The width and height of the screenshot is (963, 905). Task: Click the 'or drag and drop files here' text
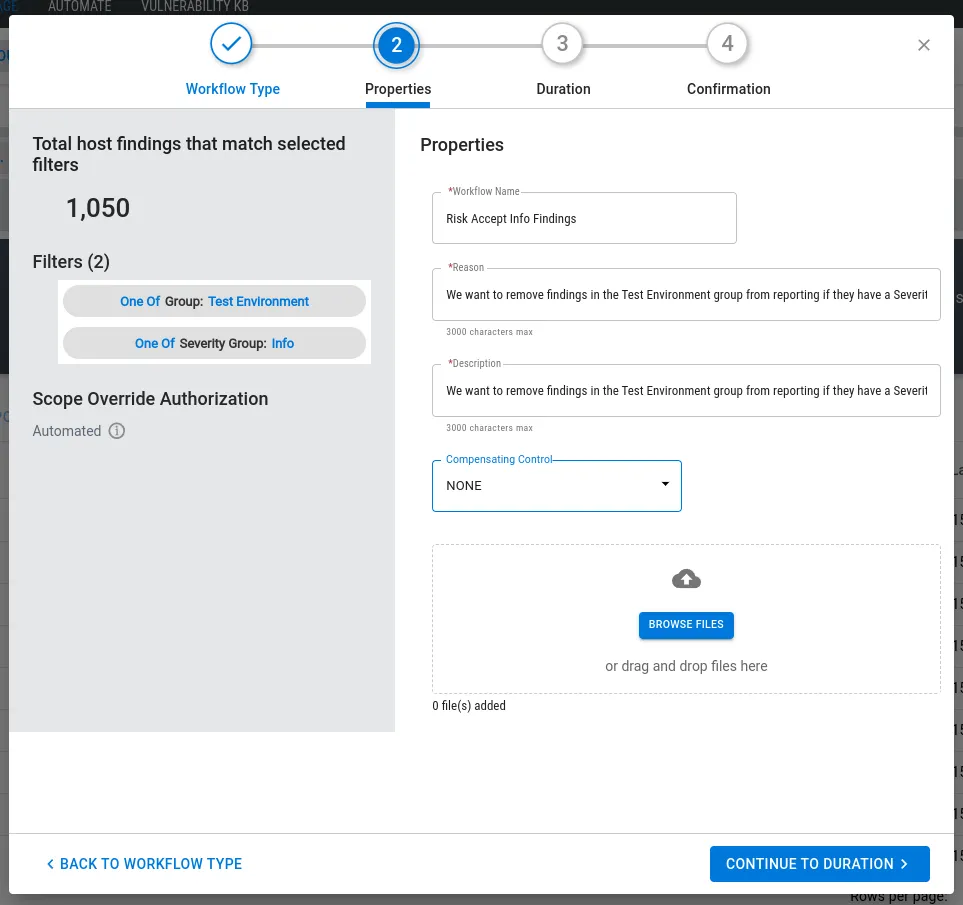[686, 666]
